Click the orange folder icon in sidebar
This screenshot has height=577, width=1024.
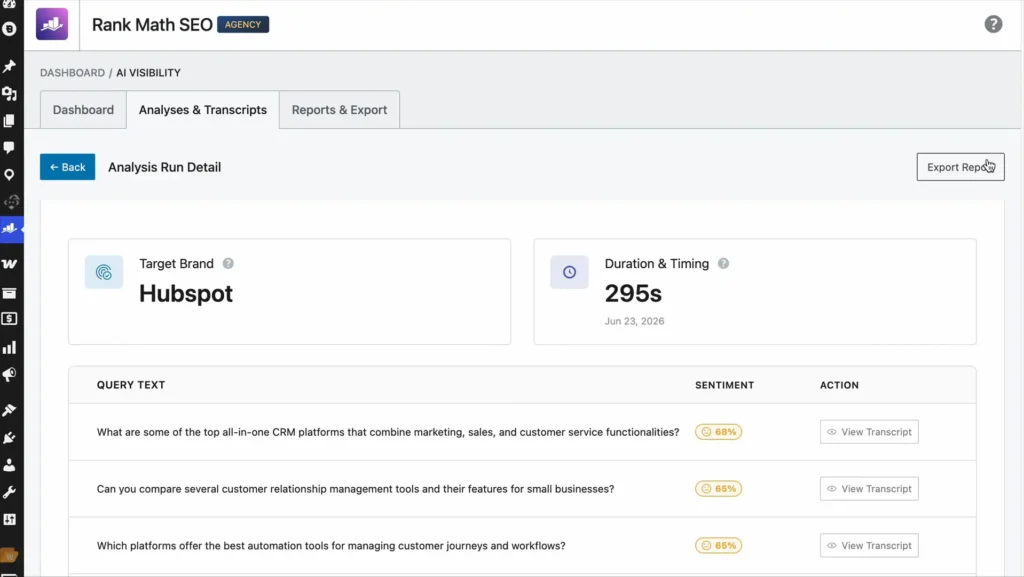[x=9, y=555]
